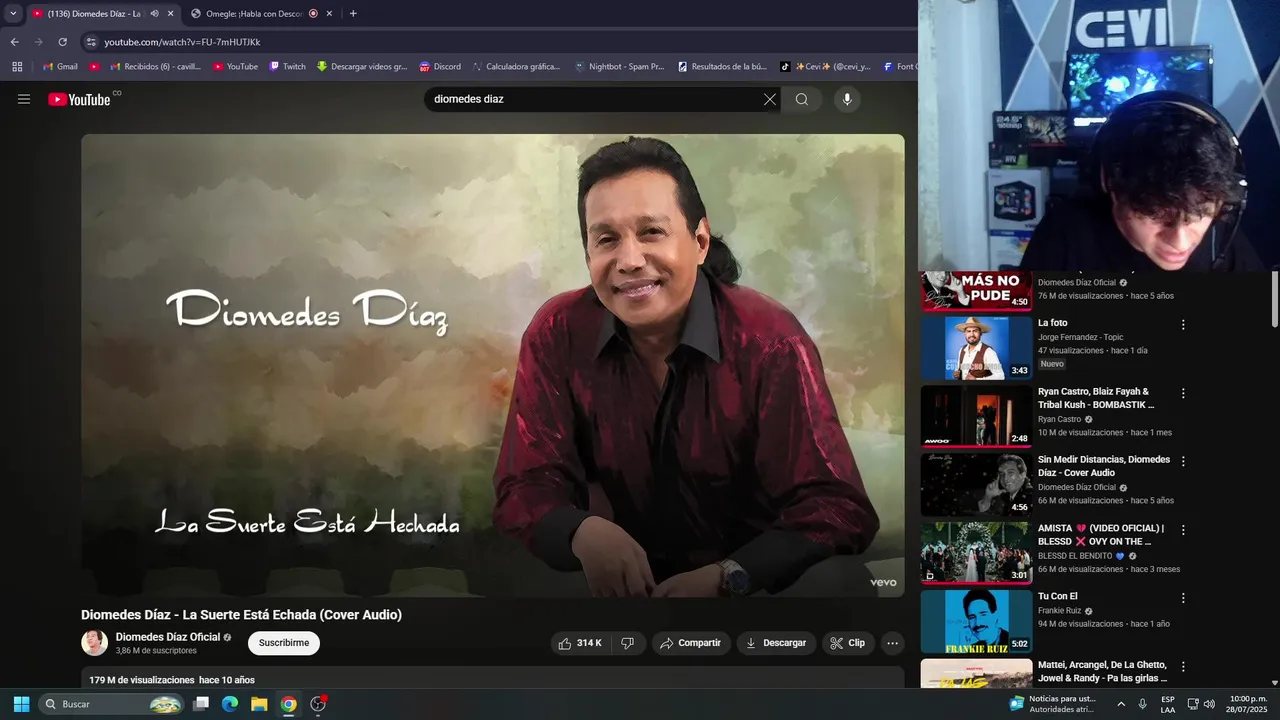Viewport: 1280px width, 720px height.
Task: Open the Gmail bookmark
Action: (x=60, y=67)
